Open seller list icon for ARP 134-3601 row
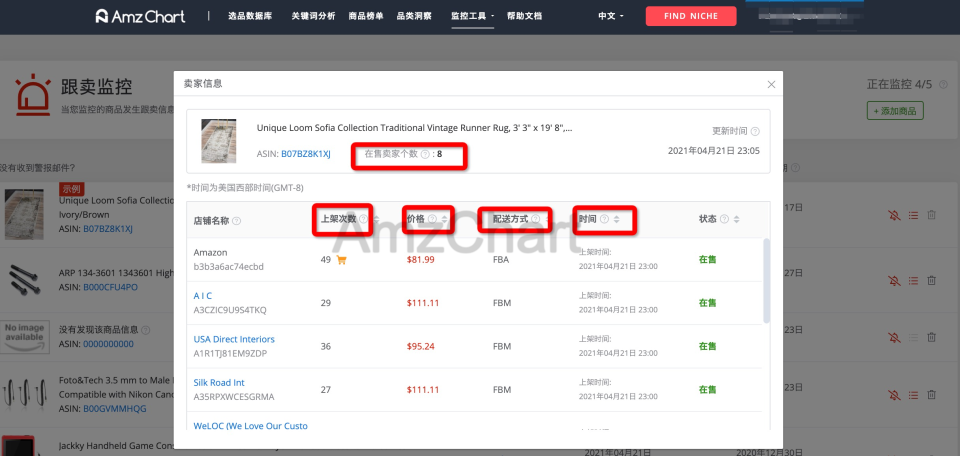This screenshot has height=456, width=960. pos(913,280)
